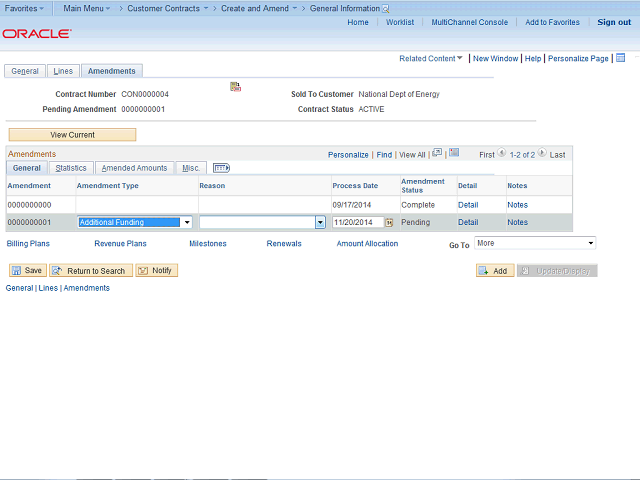The image size is (640, 480).
Task: Open Detail link for amendment 0000000001
Action: pos(468,222)
